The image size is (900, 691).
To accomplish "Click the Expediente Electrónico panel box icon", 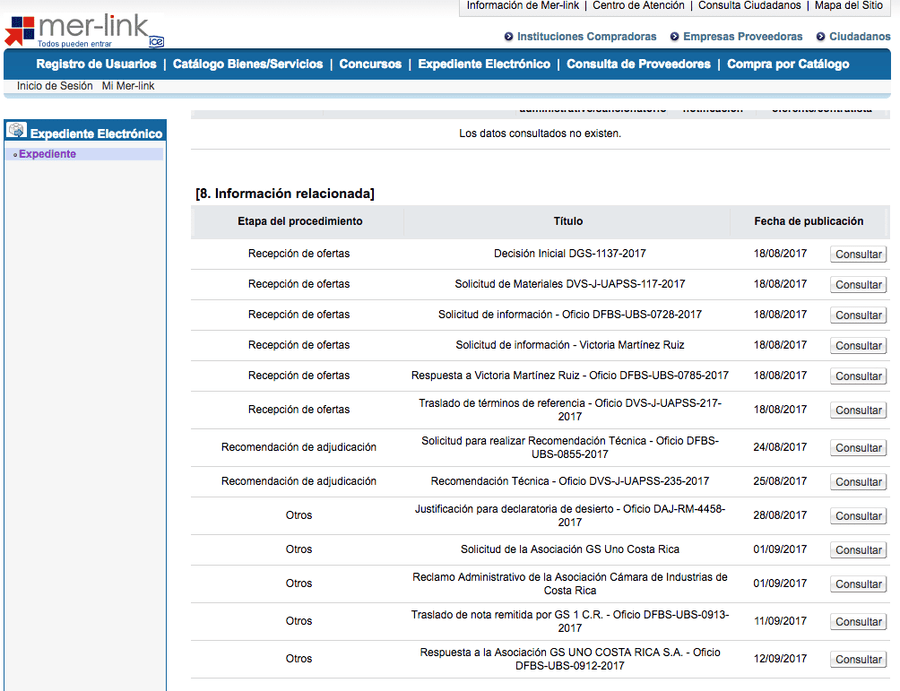I will pyautogui.click(x=16, y=131).
